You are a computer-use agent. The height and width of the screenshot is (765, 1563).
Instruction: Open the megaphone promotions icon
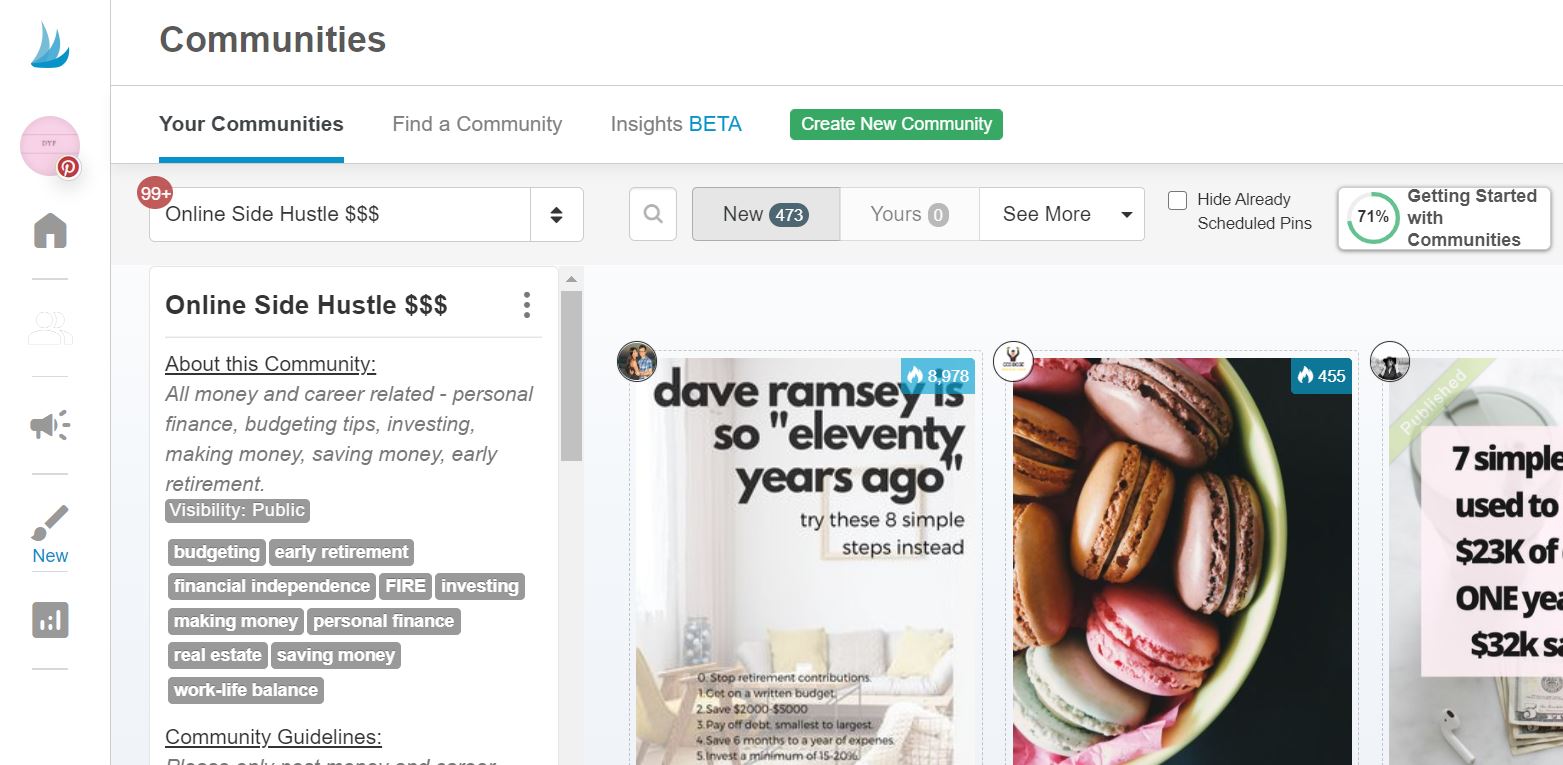[x=50, y=425]
